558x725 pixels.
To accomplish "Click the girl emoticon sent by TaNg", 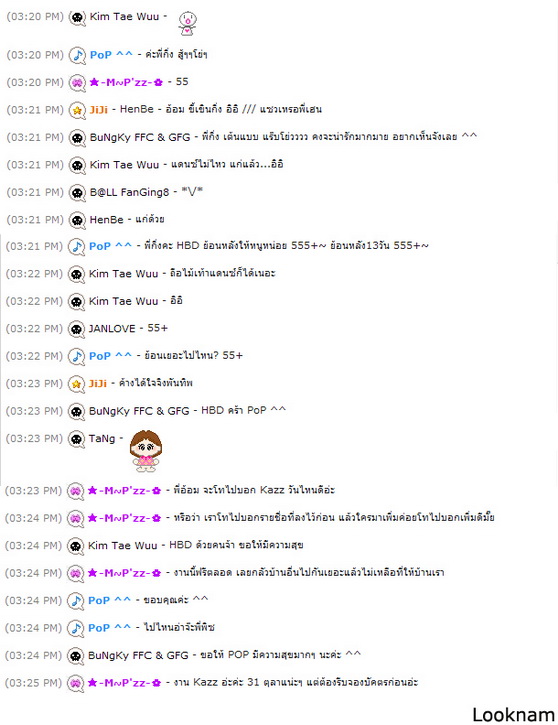I will pyautogui.click(x=146, y=451).
